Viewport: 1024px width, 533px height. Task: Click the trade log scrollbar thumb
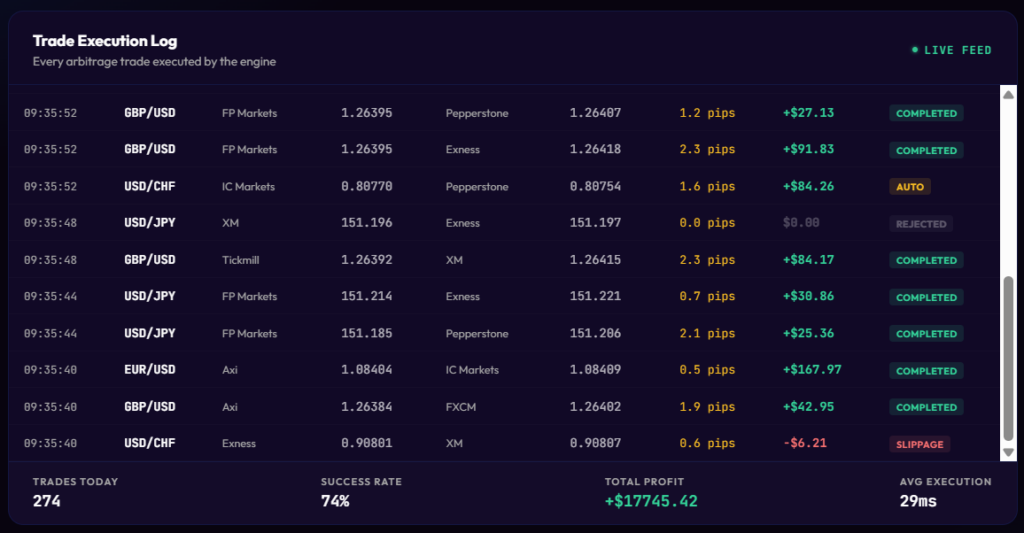tap(1008, 359)
